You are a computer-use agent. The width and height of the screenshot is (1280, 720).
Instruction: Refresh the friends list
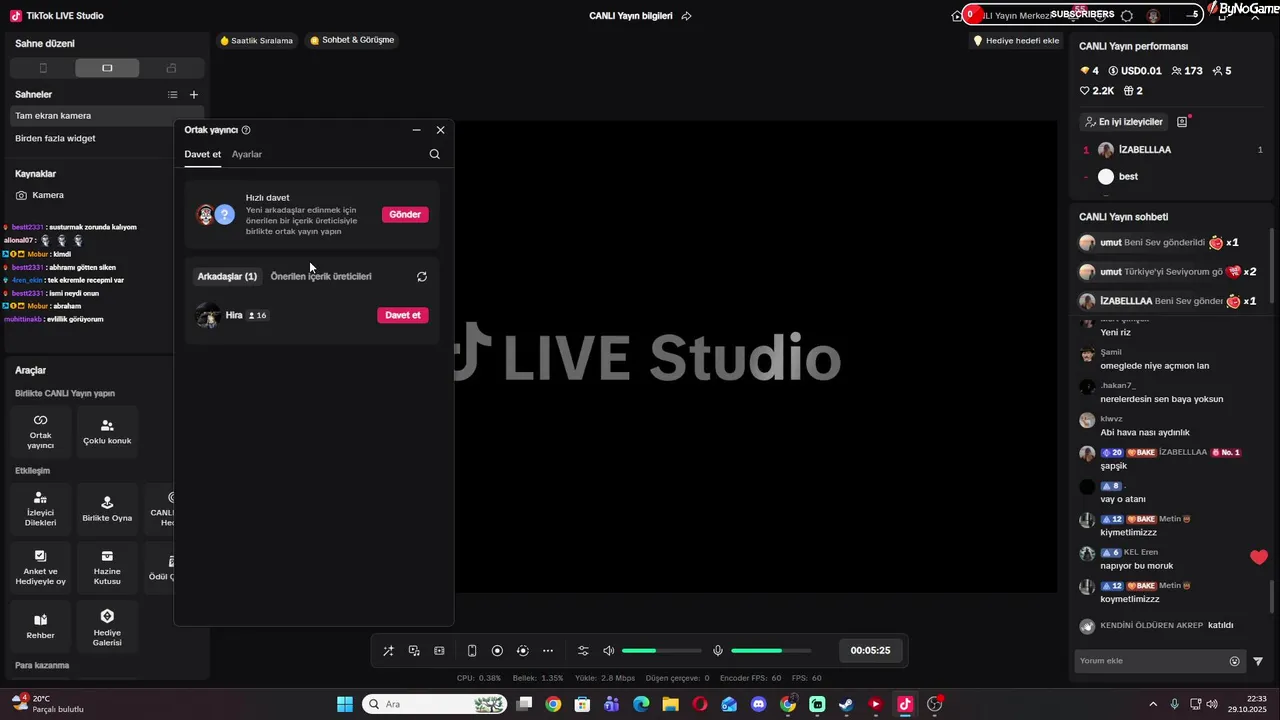pos(422,277)
